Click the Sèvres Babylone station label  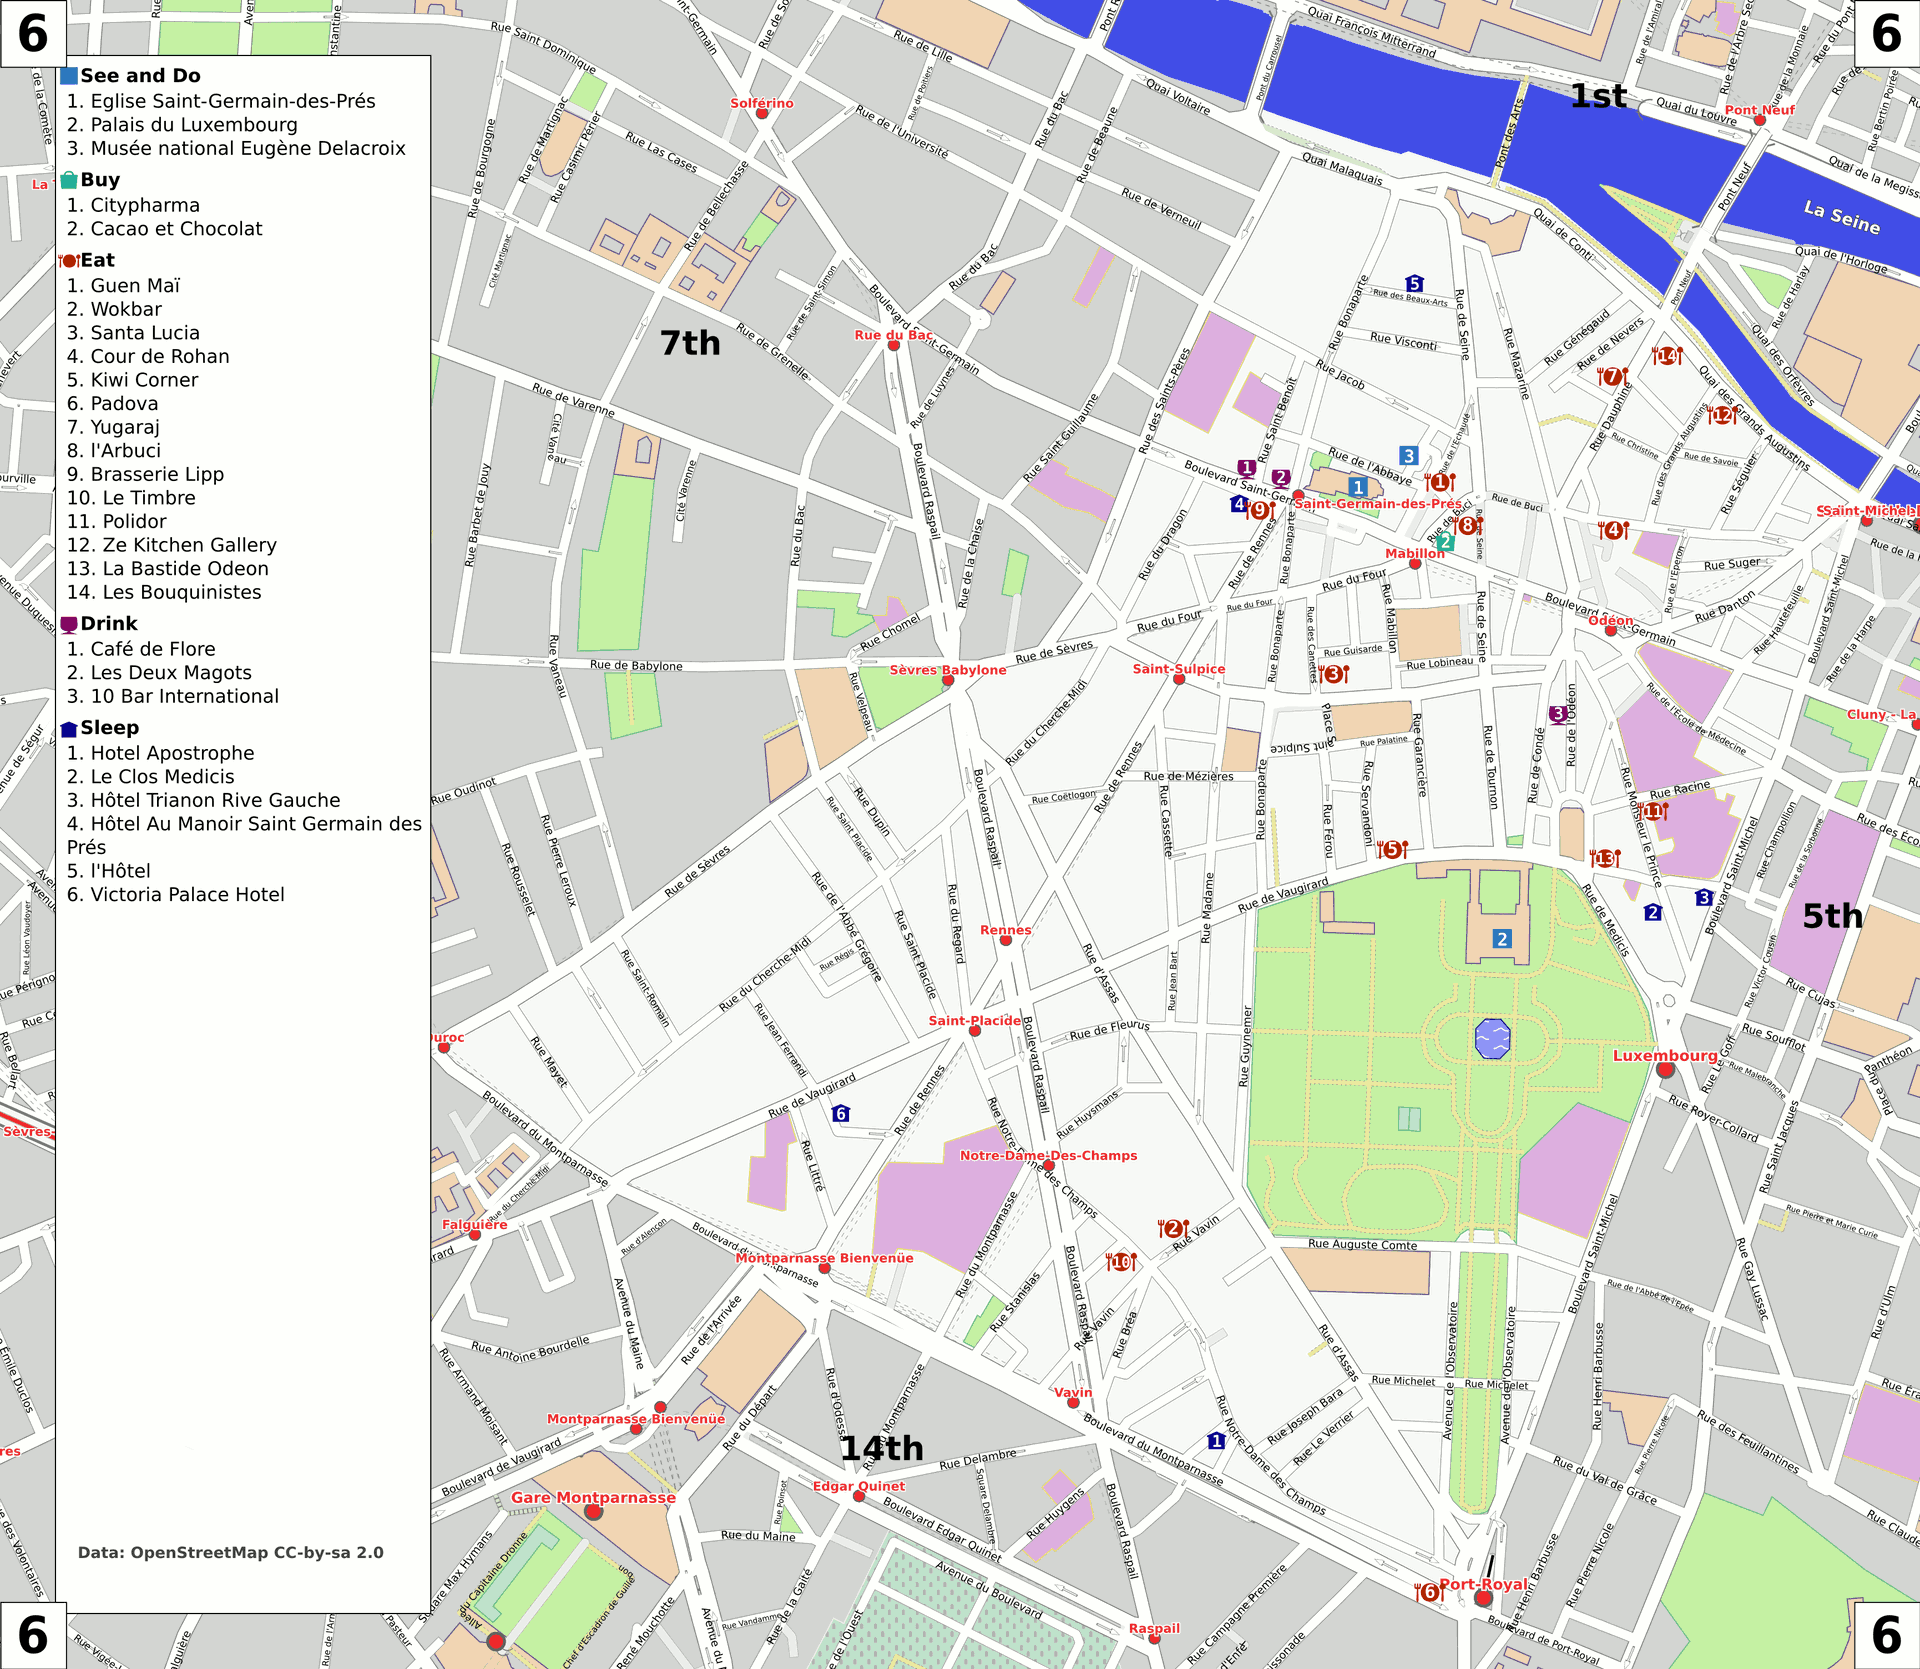(948, 670)
